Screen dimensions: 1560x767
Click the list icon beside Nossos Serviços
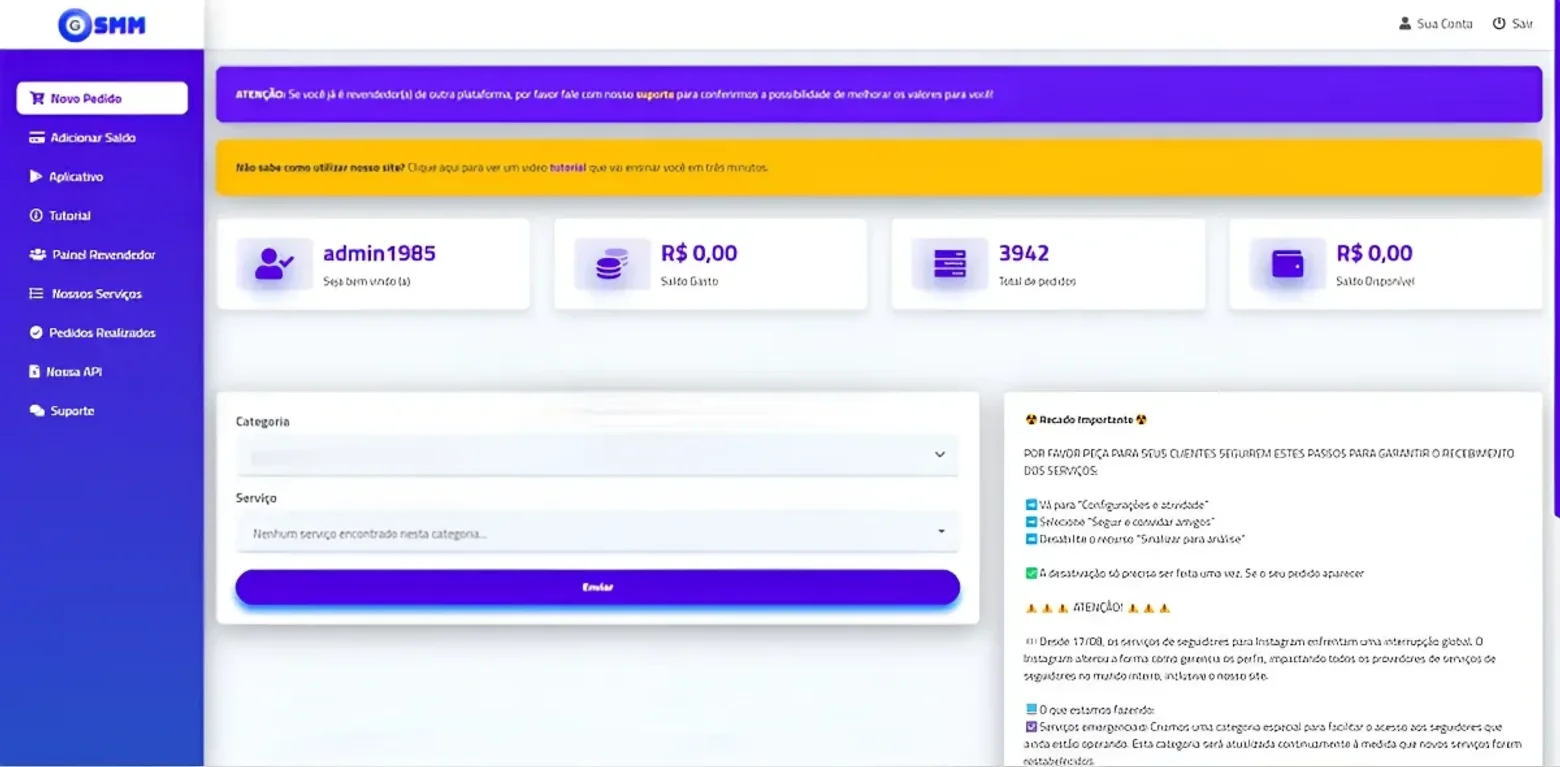click(x=37, y=294)
